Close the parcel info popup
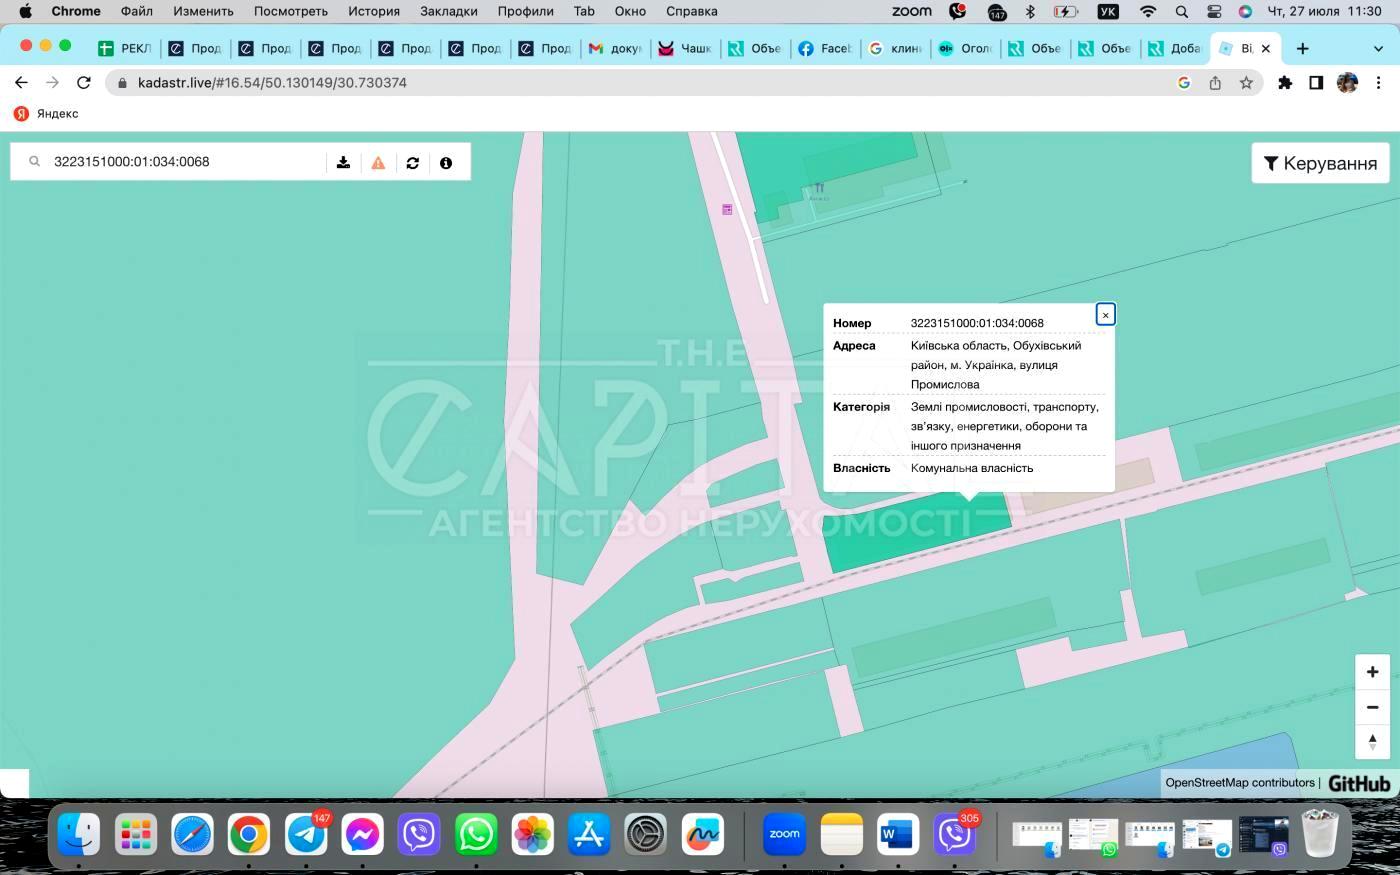This screenshot has height=875, width=1400. [x=1105, y=315]
